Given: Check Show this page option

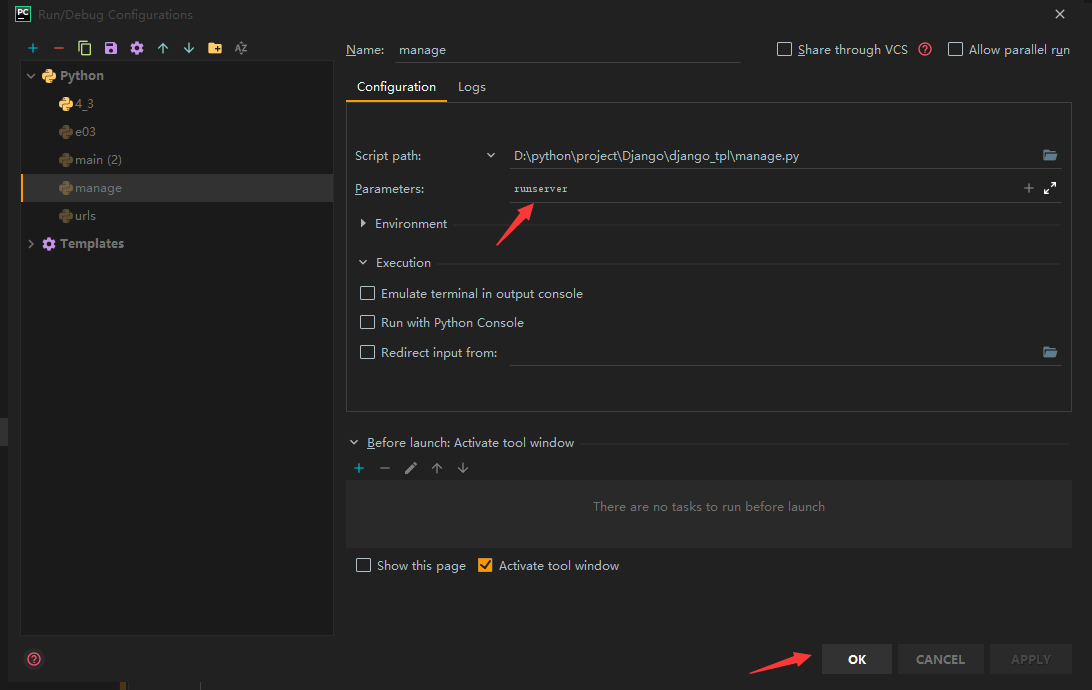Looking at the screenshot, I should point(364,565).
